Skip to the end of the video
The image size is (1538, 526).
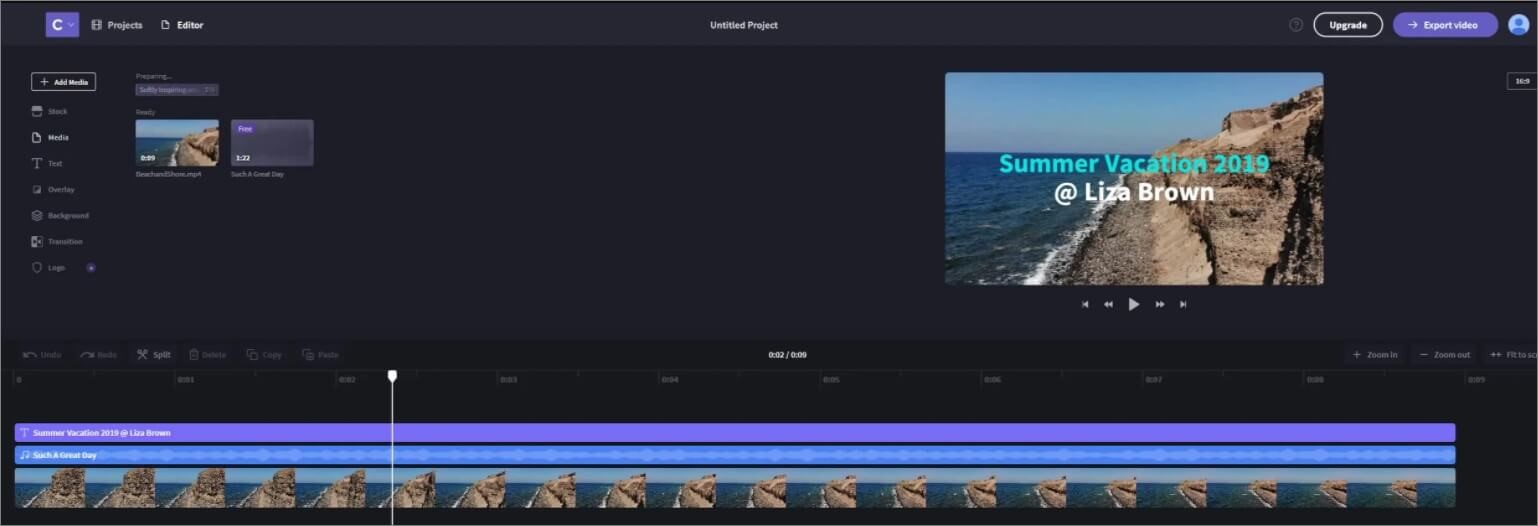[1183, 304]
